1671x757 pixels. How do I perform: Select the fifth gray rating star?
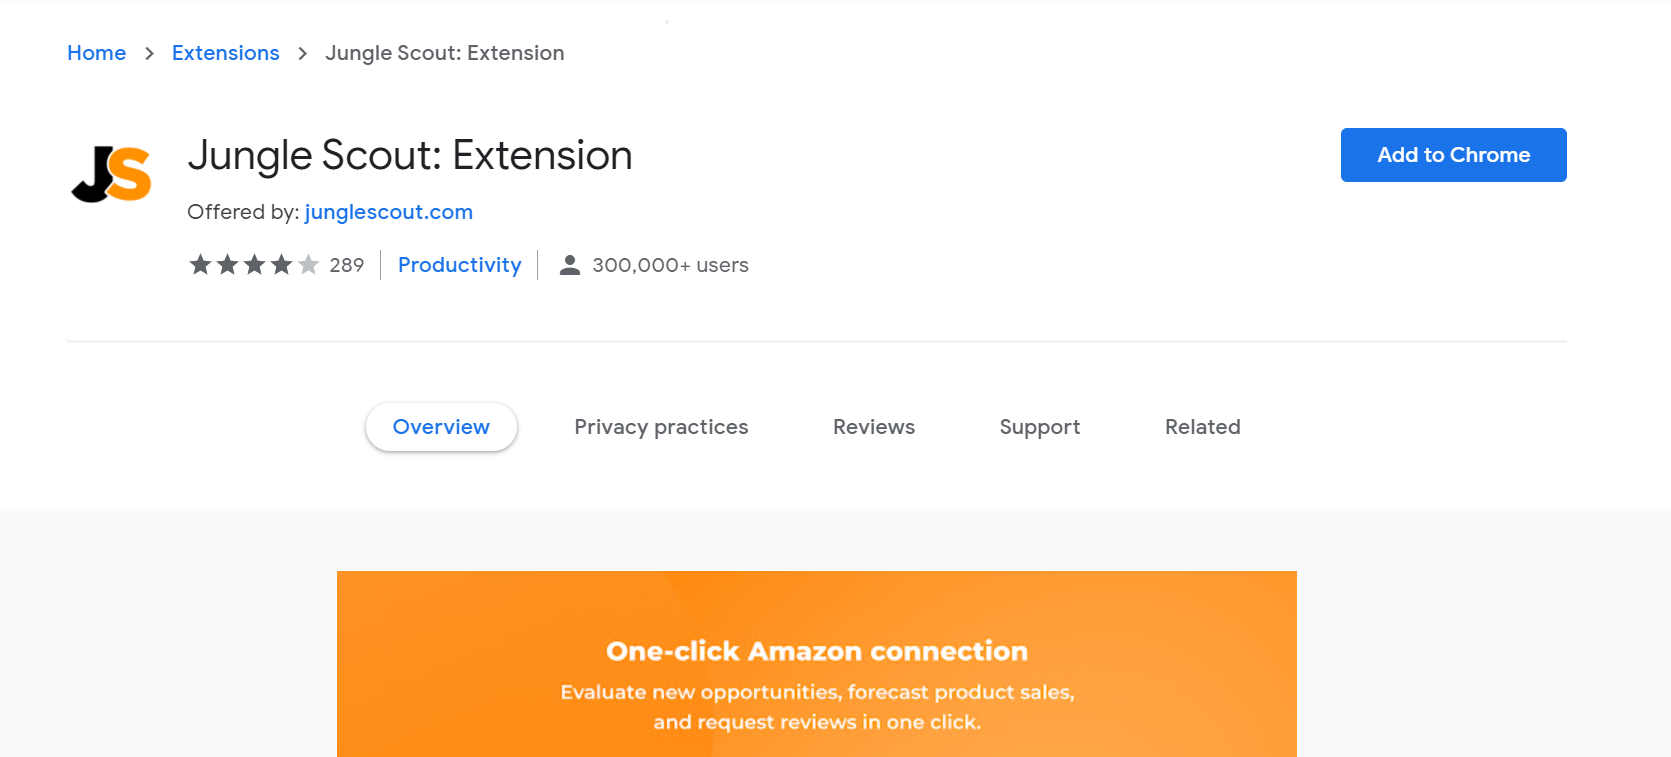tap(308, 264)
